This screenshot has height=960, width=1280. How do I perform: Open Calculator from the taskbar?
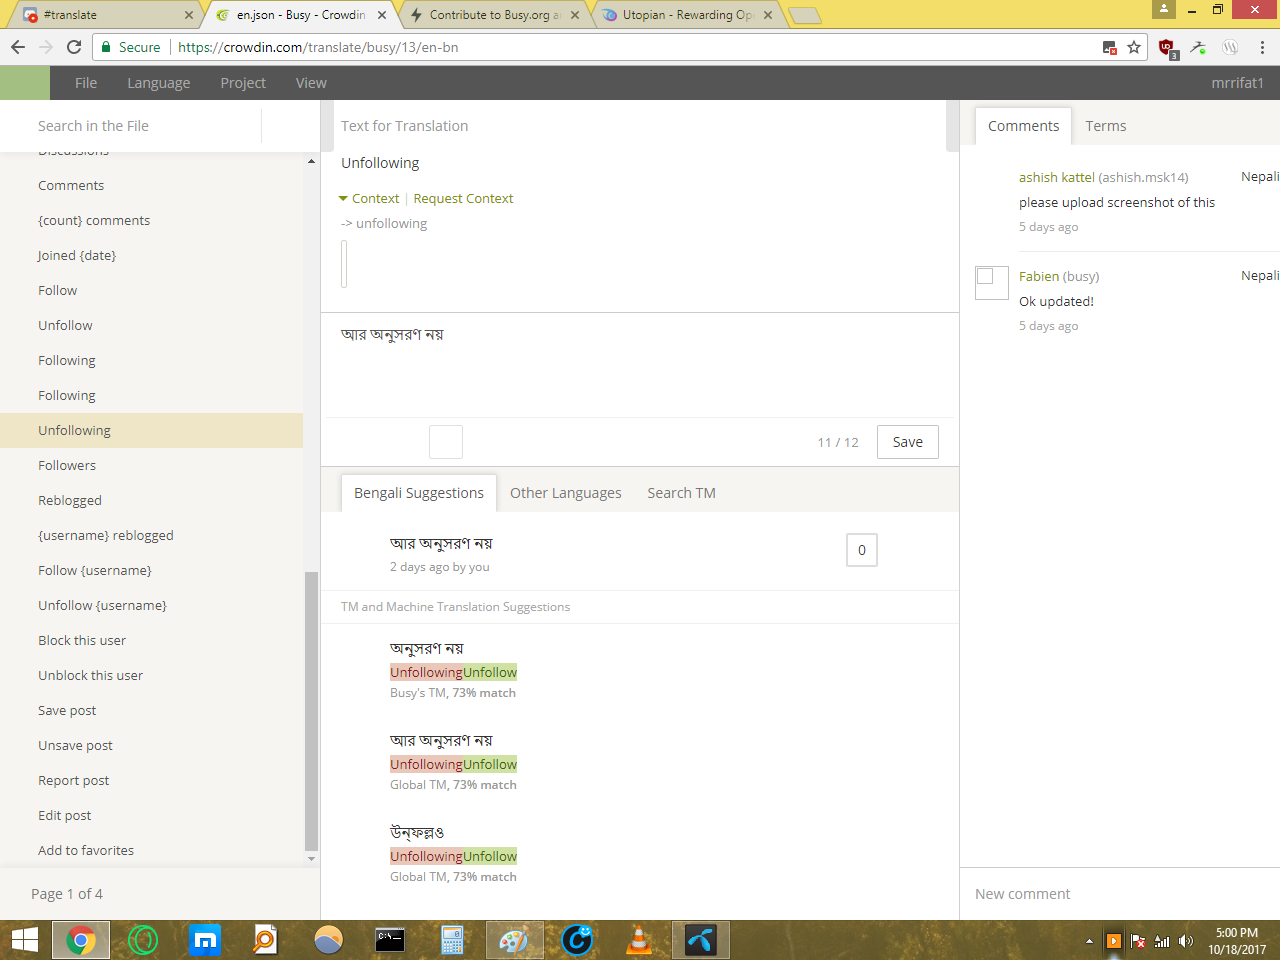(452, 940)
